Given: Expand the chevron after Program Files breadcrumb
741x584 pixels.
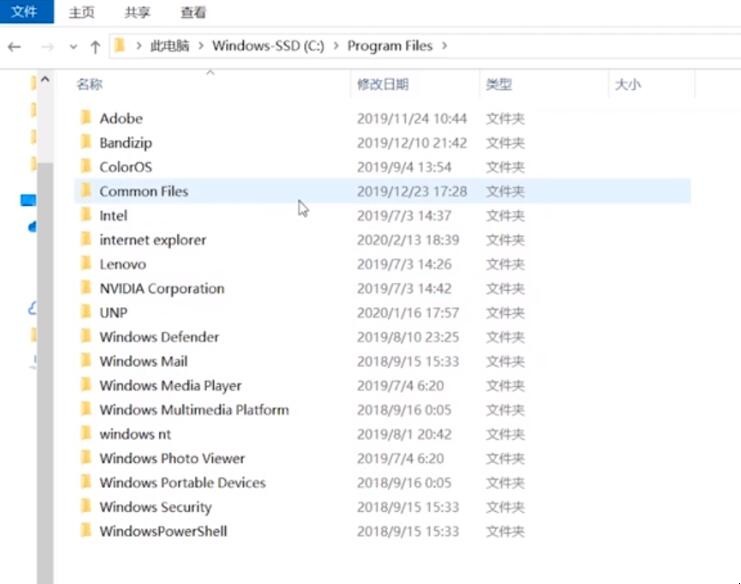Looking at the screenshot, I should pos(444,46).
